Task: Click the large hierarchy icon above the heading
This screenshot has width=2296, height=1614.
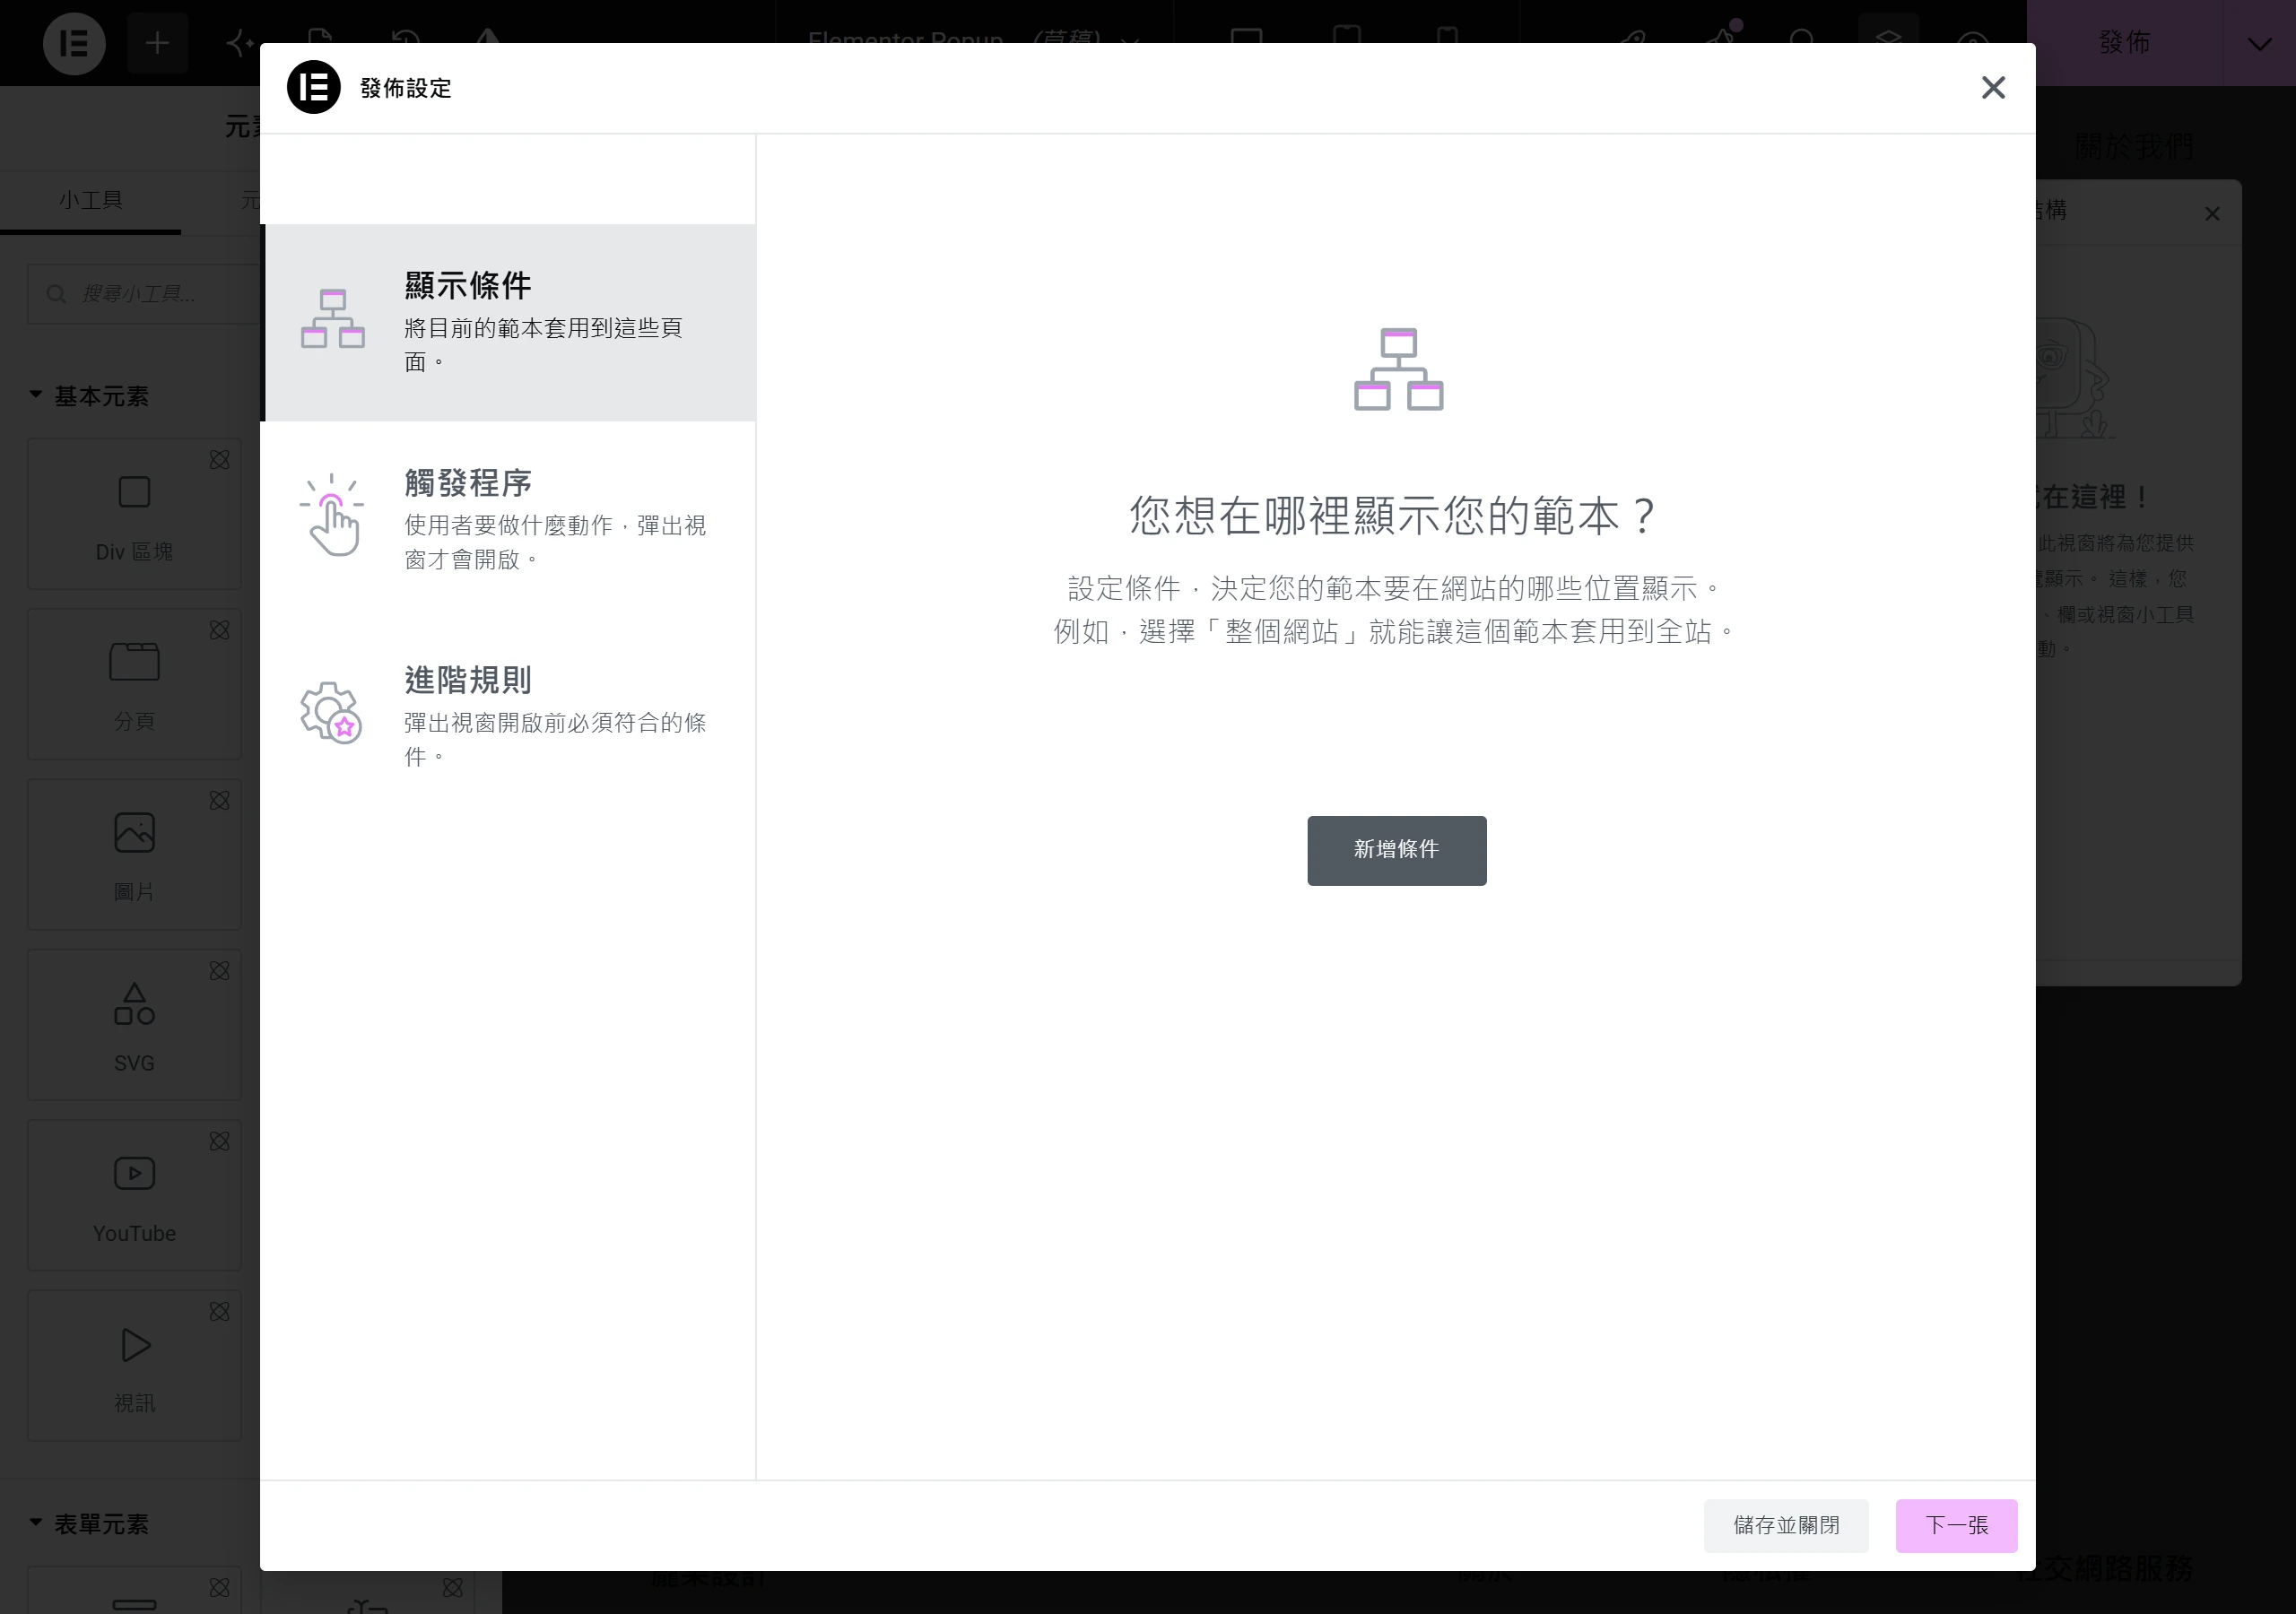Action: pos(1398,369)
